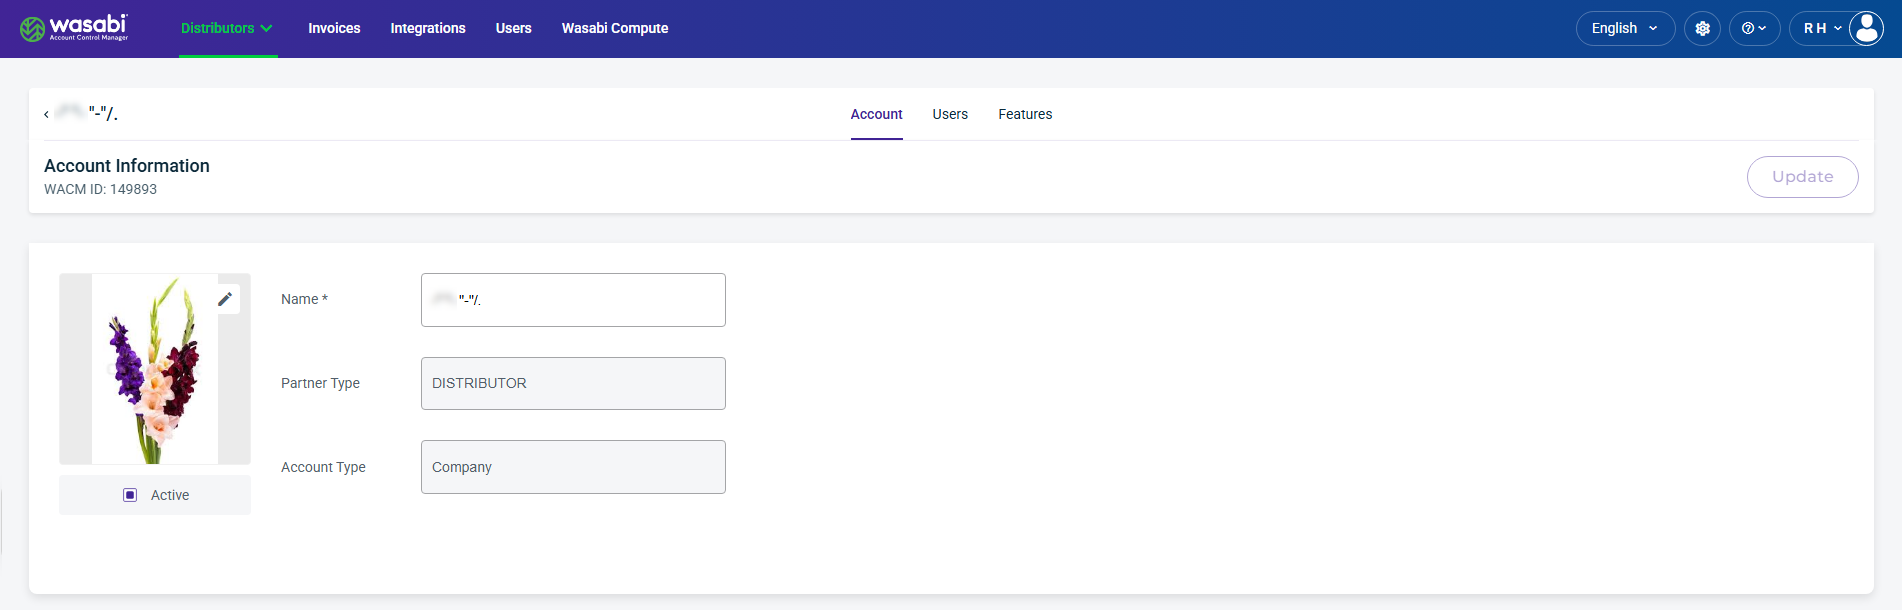Toggle the Active checkbox
The image size is (1902, 610).
pos(130,495)
